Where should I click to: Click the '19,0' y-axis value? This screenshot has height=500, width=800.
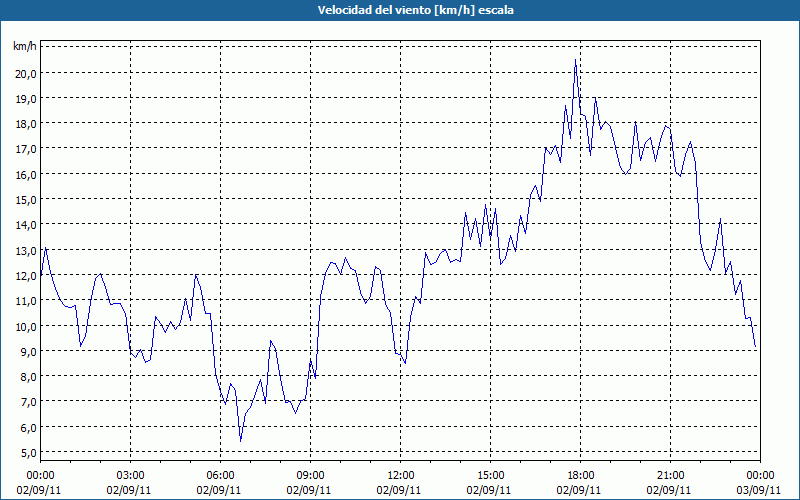coord(27,98)
